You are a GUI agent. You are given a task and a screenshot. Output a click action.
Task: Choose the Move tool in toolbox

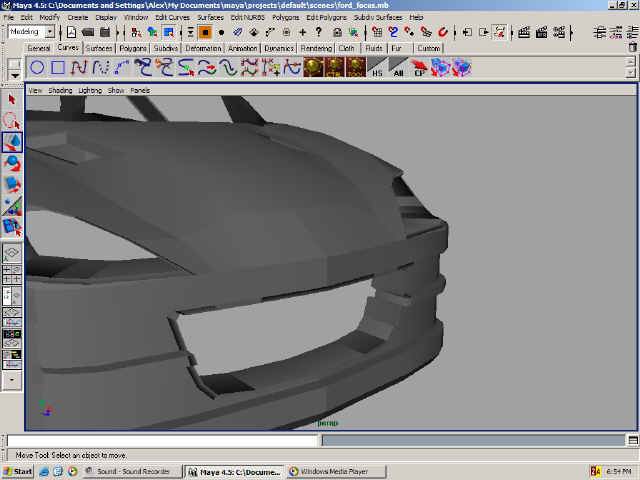click(12, 142)
